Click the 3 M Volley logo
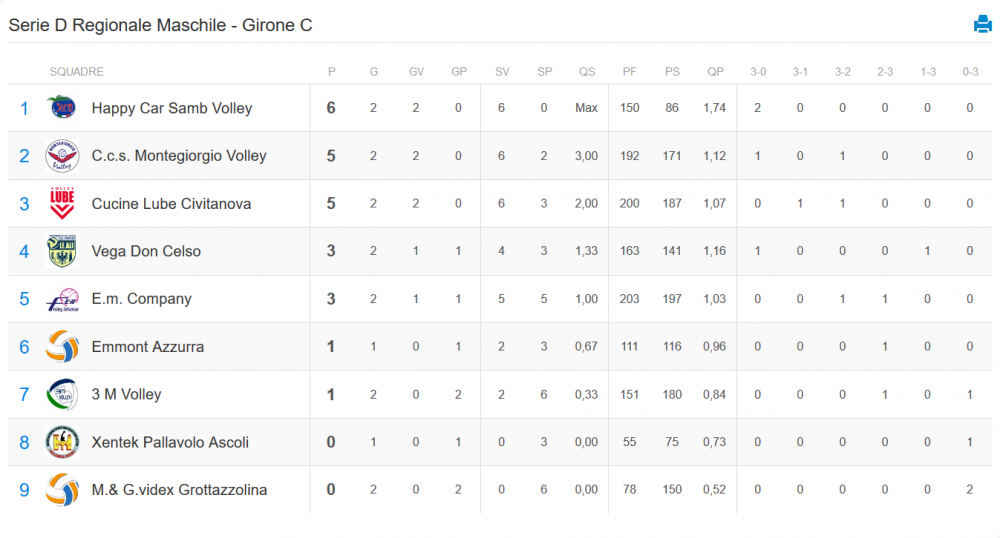The image size is (1000, 538). [x=62, y=394]
